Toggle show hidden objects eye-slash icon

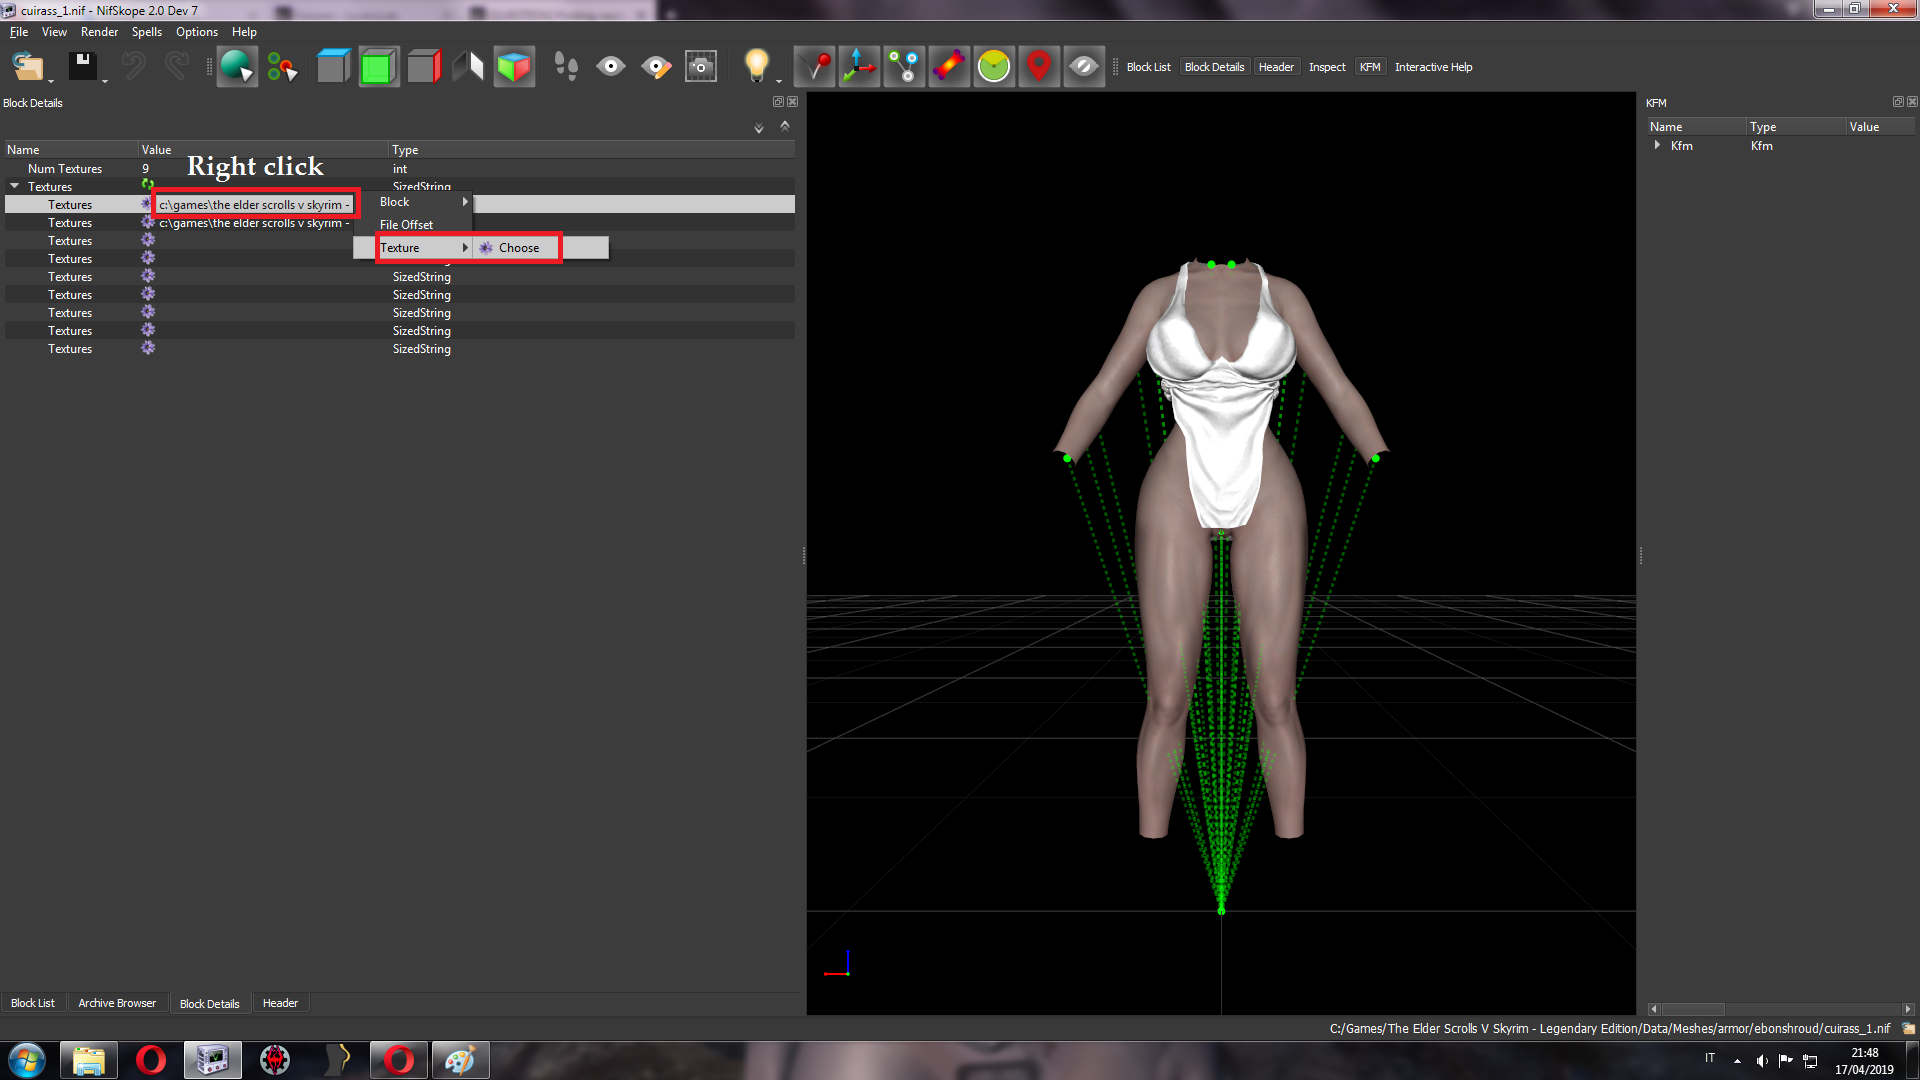1084,67
